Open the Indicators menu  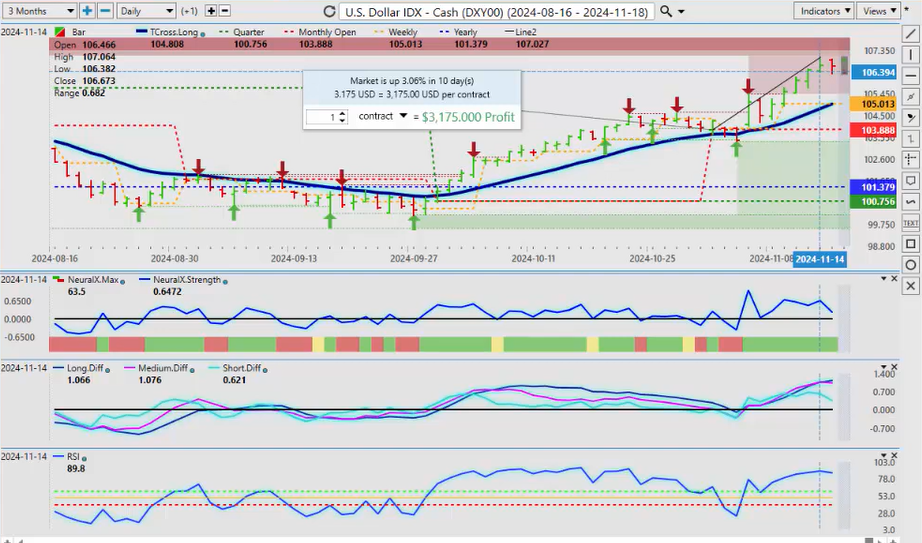click(826, 10)
